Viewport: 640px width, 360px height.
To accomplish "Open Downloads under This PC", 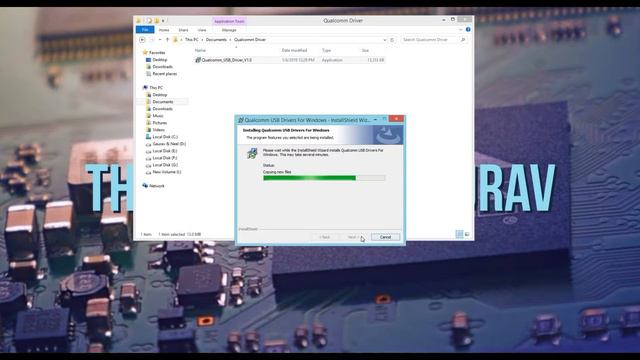I will [162, 109].
